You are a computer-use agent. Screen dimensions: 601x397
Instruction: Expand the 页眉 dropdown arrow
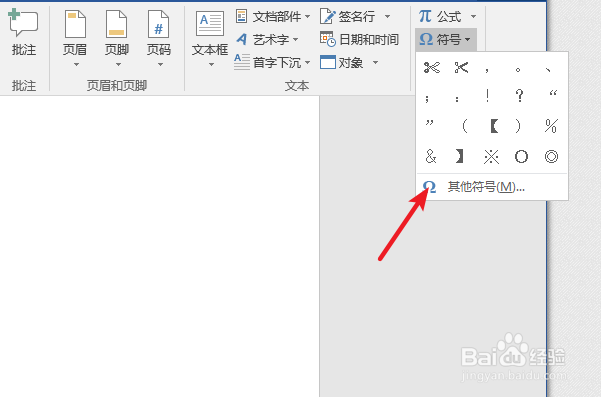point(76,64)
